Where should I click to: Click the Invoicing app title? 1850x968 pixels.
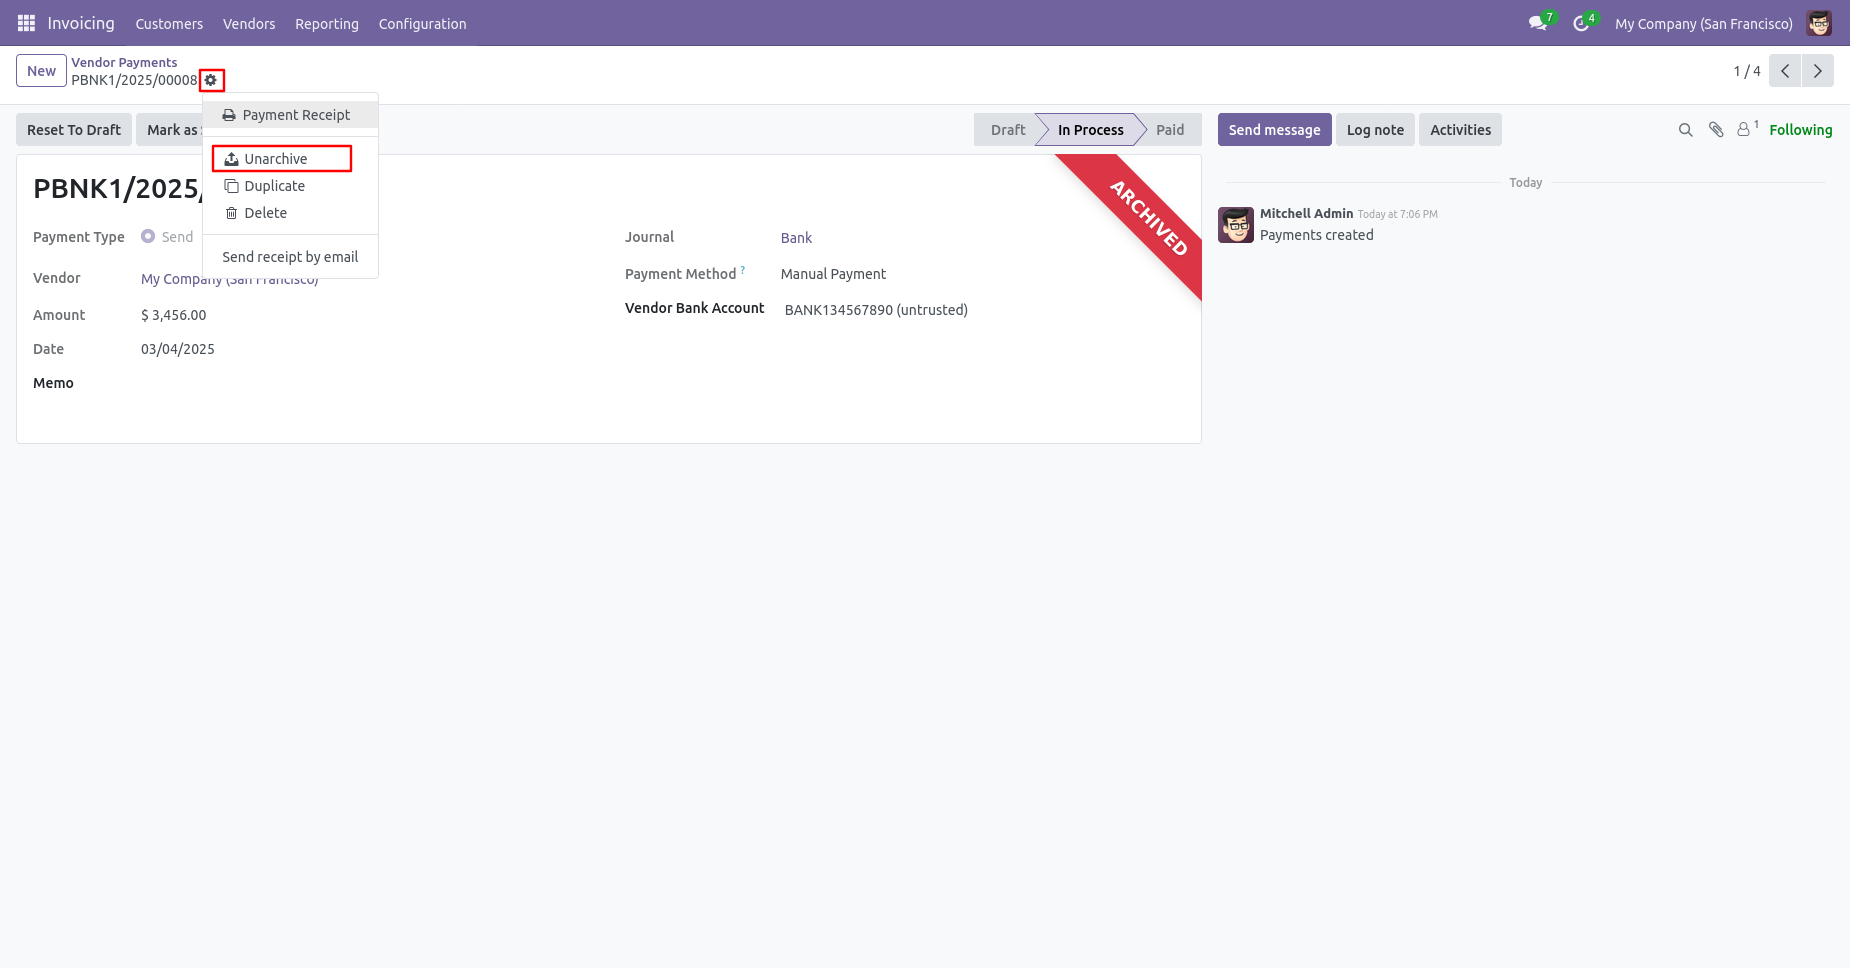tap(81, 23)
